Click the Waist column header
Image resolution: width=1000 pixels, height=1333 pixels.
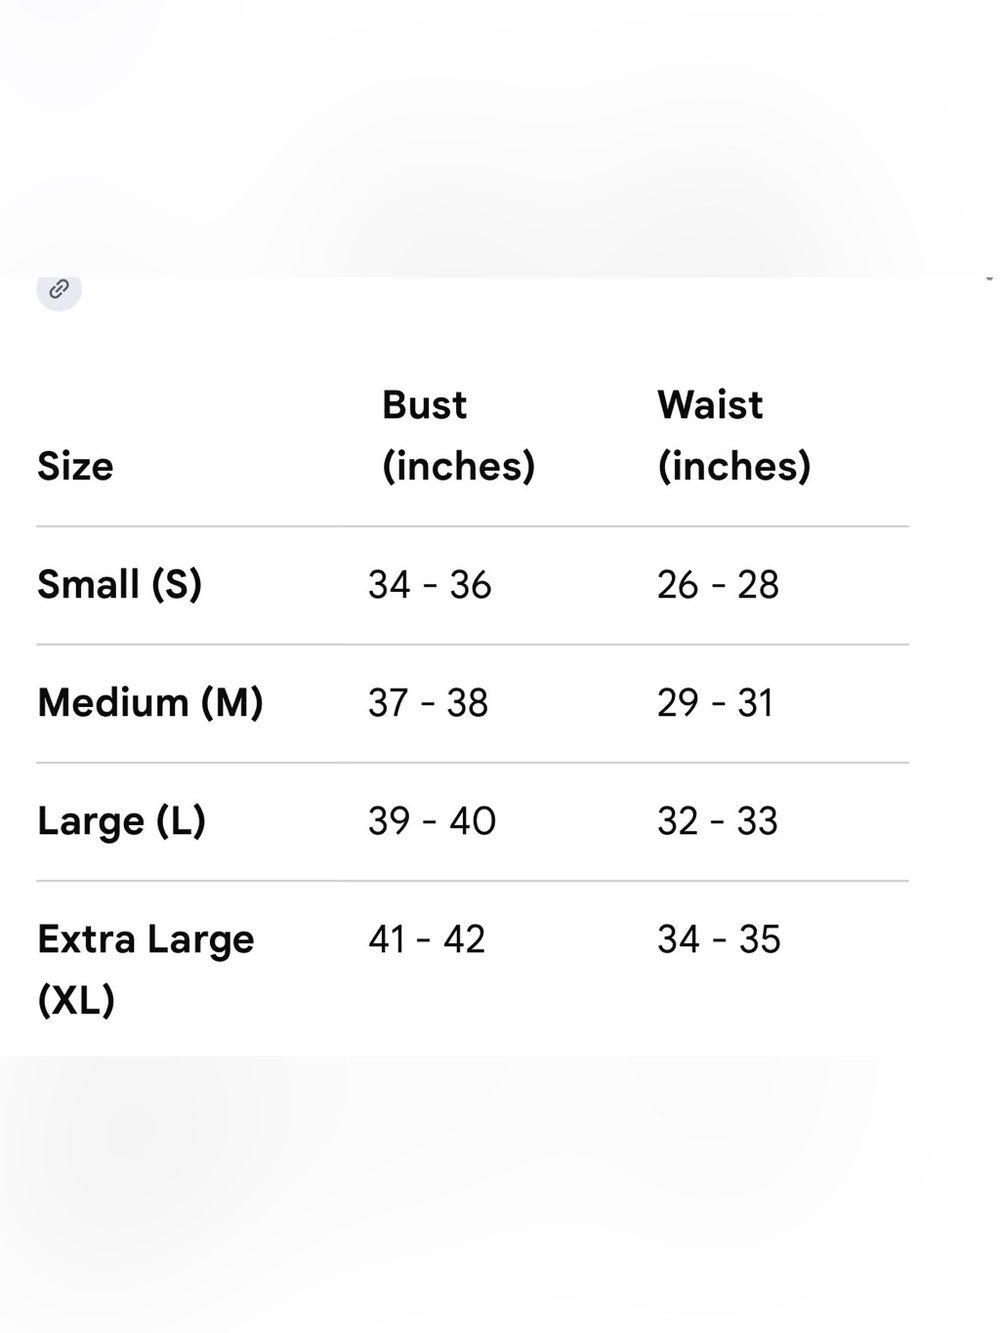[734, 435]
